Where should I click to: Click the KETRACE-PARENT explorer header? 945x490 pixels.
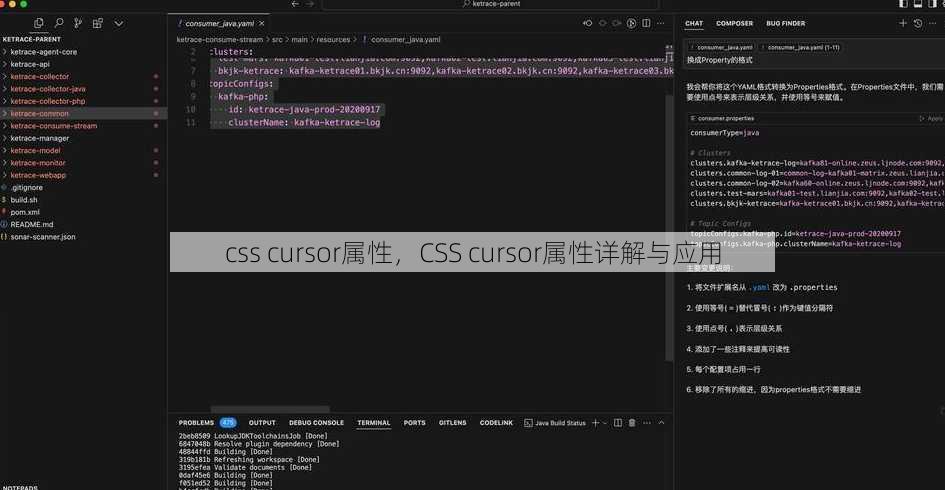click(x=31, y=39)
